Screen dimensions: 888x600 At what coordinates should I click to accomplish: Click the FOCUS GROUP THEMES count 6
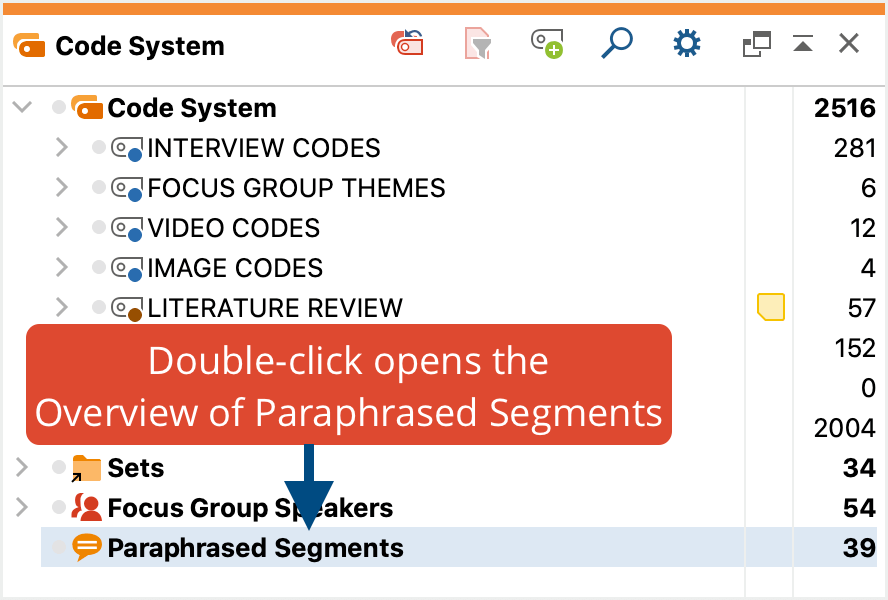pyautogui.click(x=869, y=189)
